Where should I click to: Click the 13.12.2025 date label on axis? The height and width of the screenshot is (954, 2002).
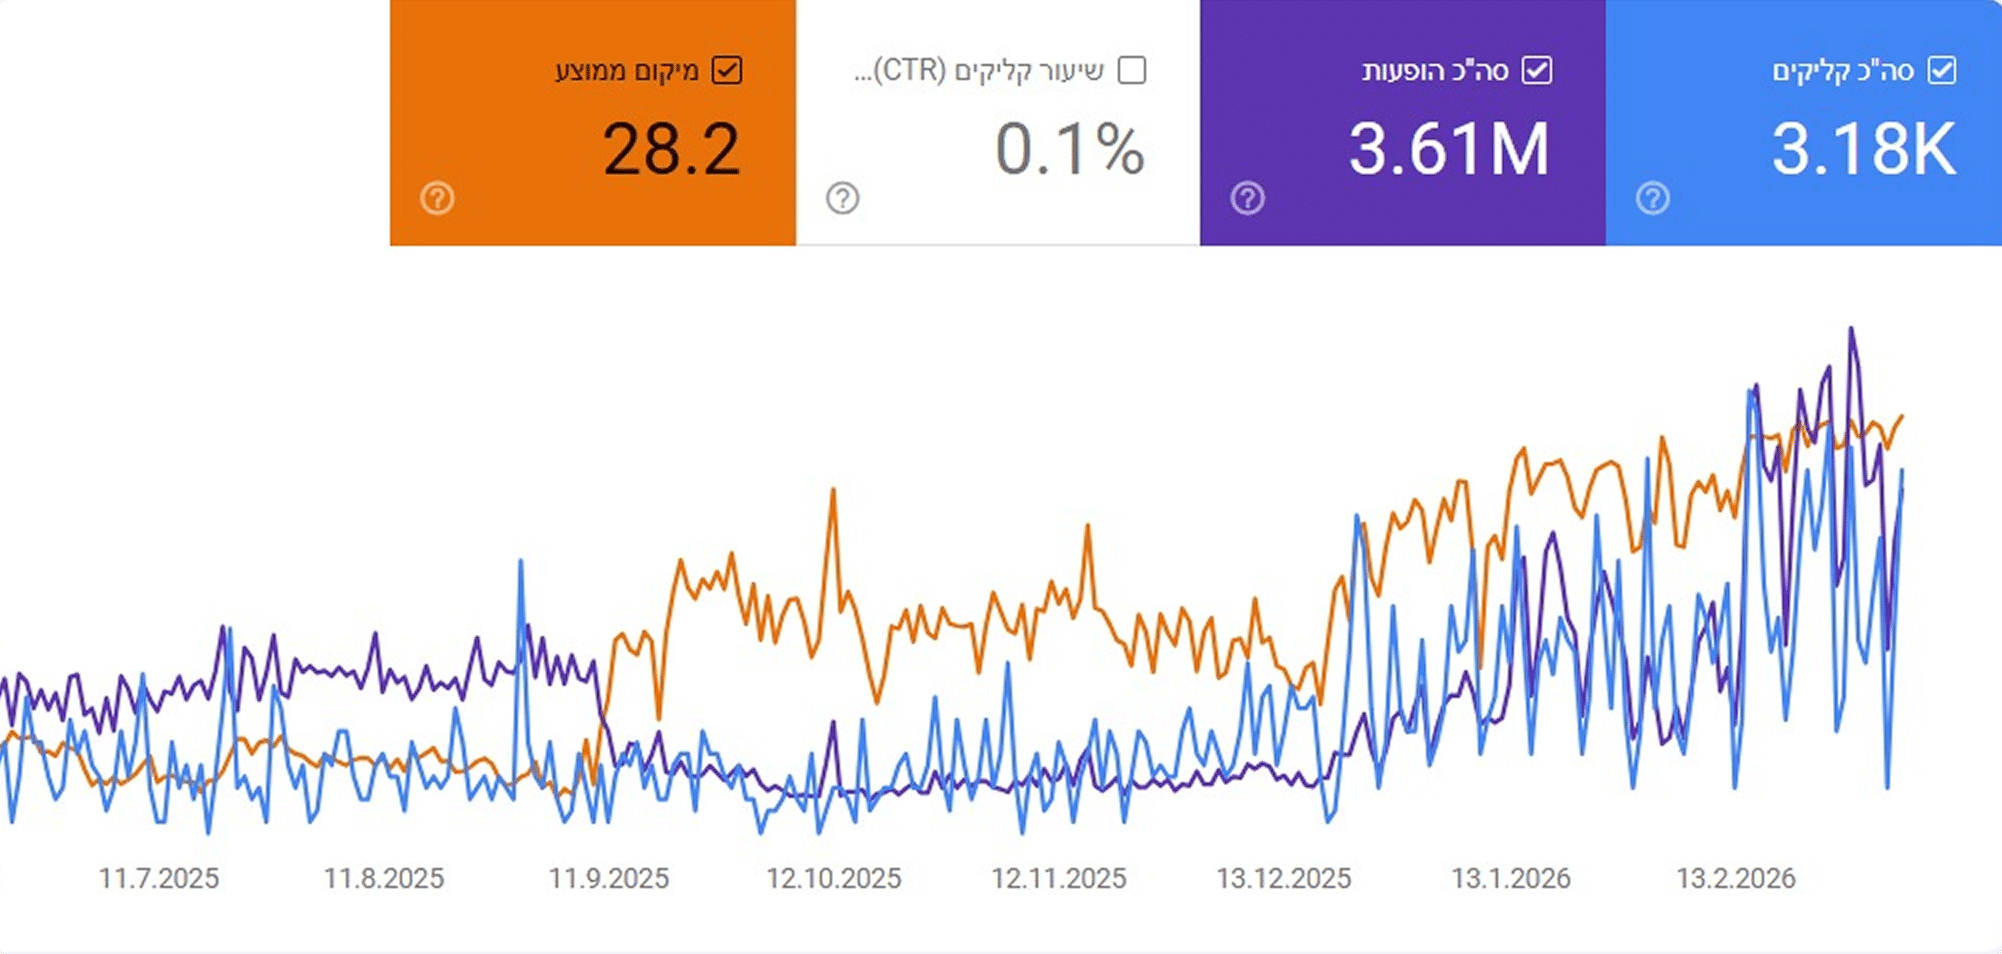click(1283, 878)
